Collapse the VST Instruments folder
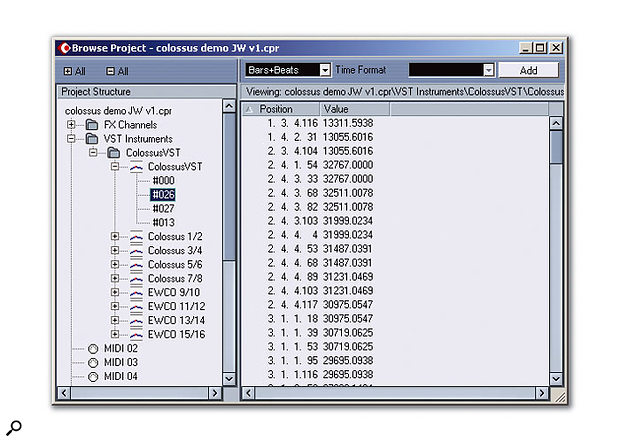Viewport: 620px width, 442px height. tap(71, 139)
